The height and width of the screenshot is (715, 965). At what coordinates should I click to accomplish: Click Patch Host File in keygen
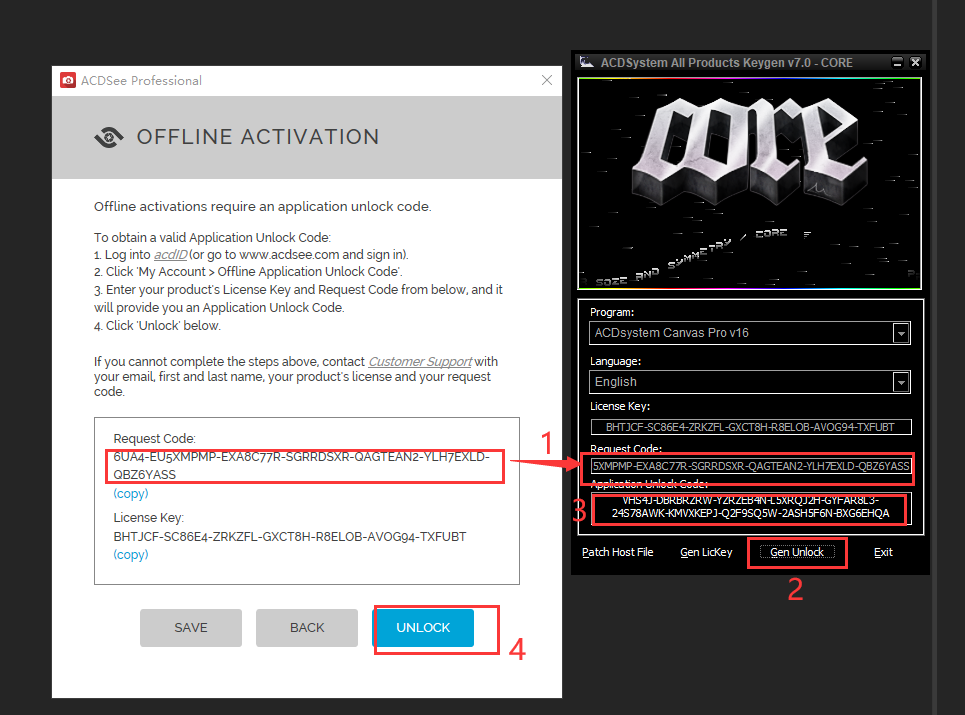[x=617, y=552]
